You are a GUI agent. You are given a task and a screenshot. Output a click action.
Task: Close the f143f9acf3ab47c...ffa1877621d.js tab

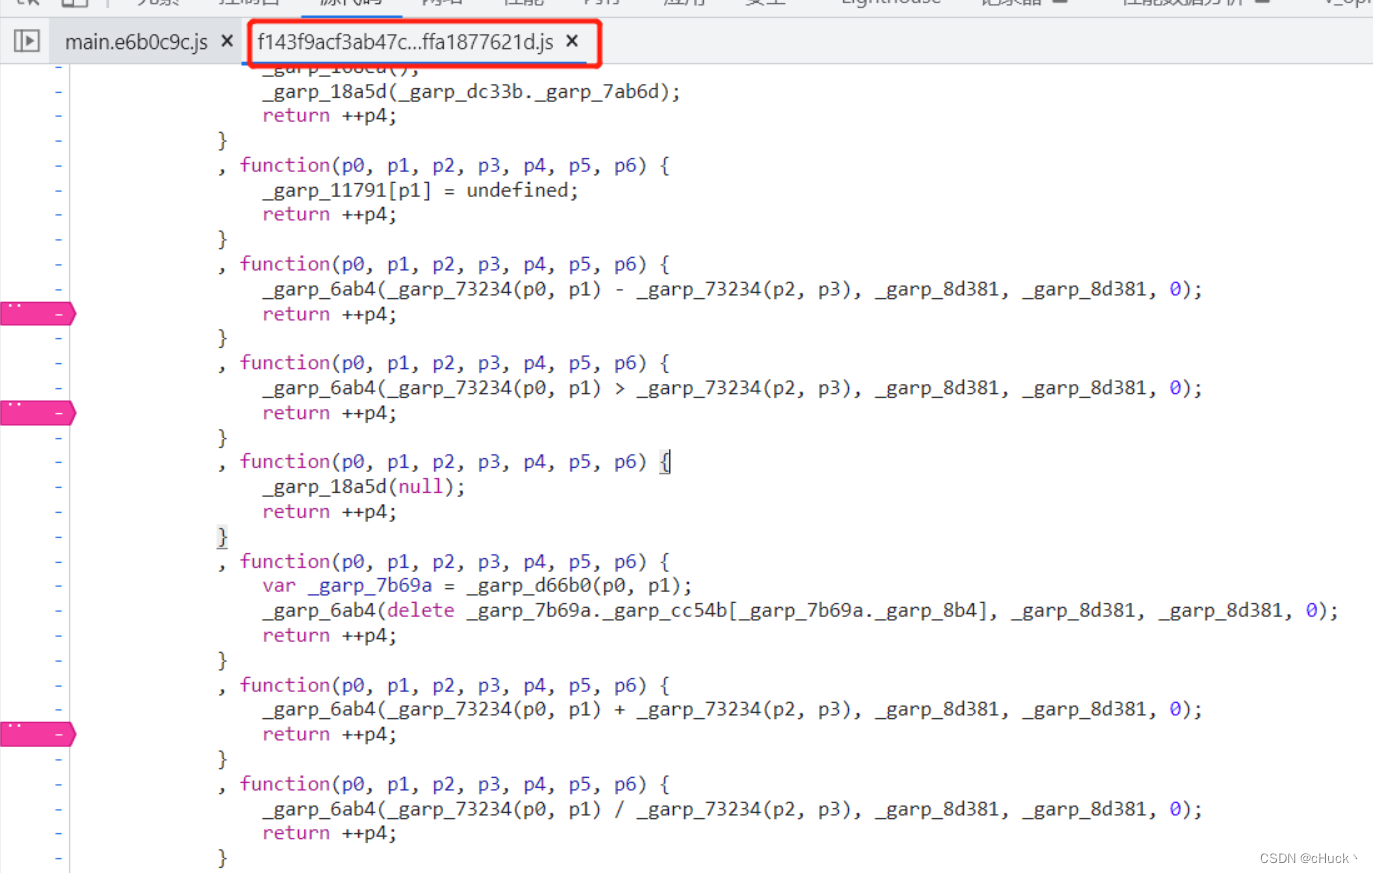click(x=572, y=41)
